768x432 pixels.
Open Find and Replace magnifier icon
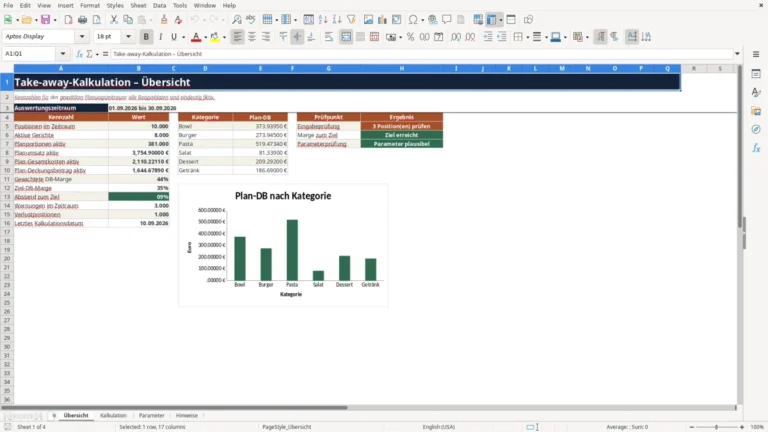click(237, 20)
